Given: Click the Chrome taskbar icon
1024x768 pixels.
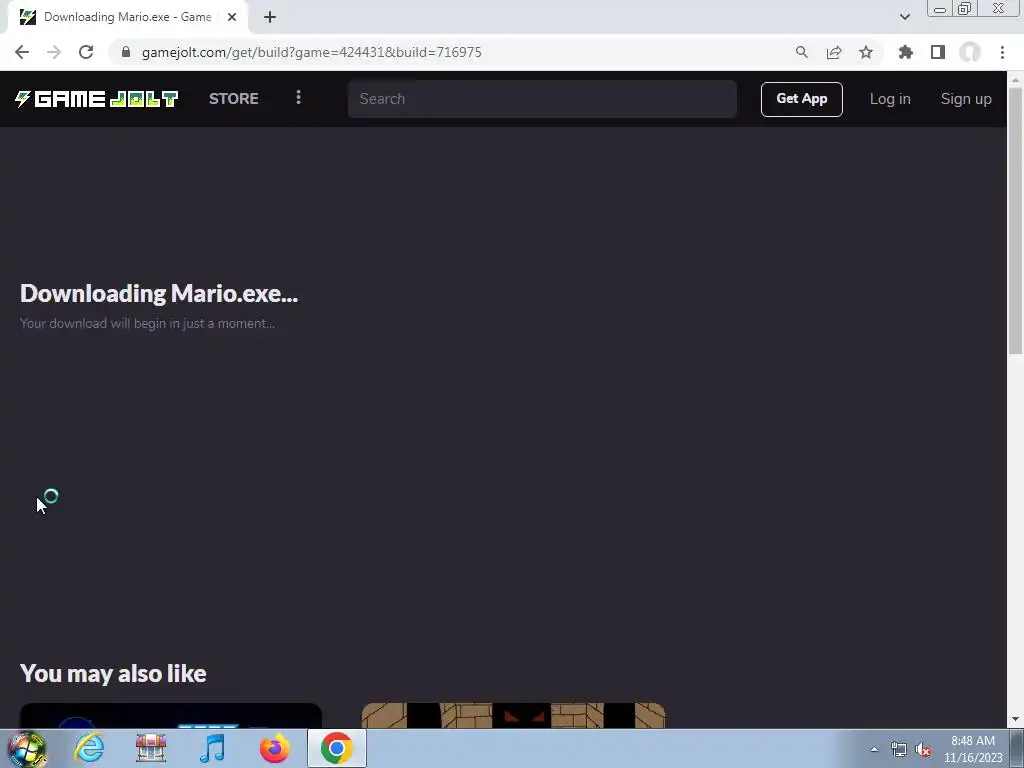Looking at the screenshot, I should (x=336, y=748).
